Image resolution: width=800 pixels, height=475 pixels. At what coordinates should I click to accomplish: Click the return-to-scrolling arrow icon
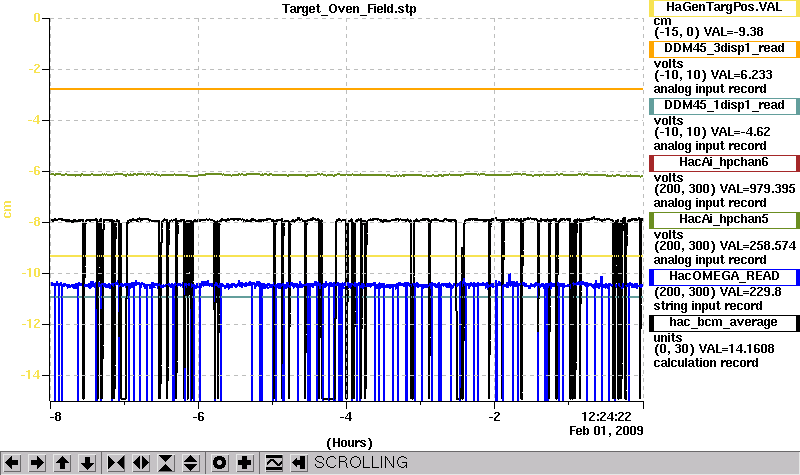click(x=299, y=463)
